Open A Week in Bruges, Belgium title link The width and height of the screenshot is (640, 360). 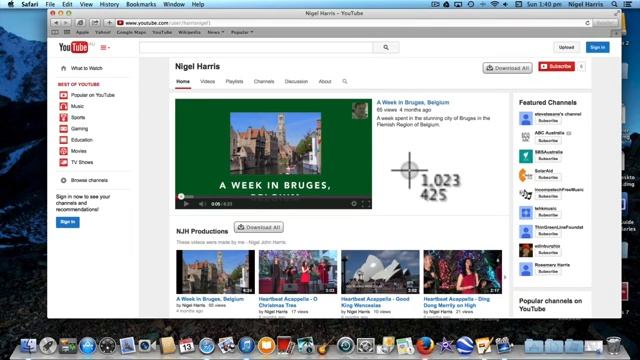(x=413, y=102)
